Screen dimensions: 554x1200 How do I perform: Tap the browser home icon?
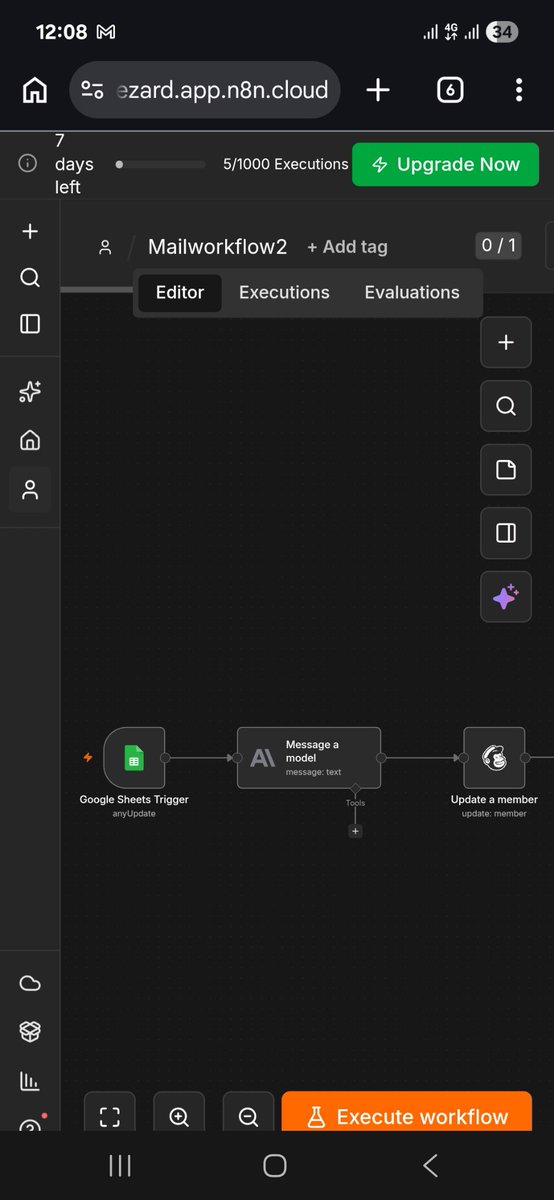34,90
